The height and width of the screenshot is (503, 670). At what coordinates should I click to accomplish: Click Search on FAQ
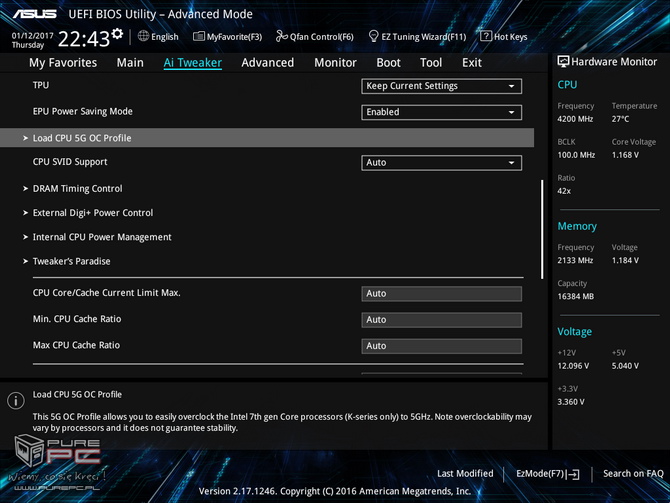click(633, 474)
